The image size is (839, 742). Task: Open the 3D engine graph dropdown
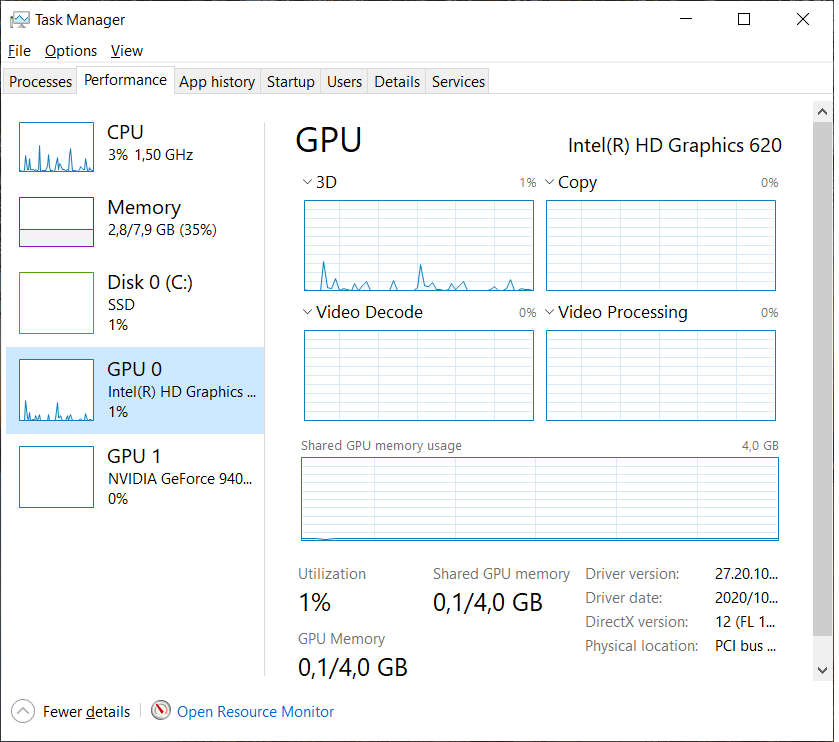(307, 183)
